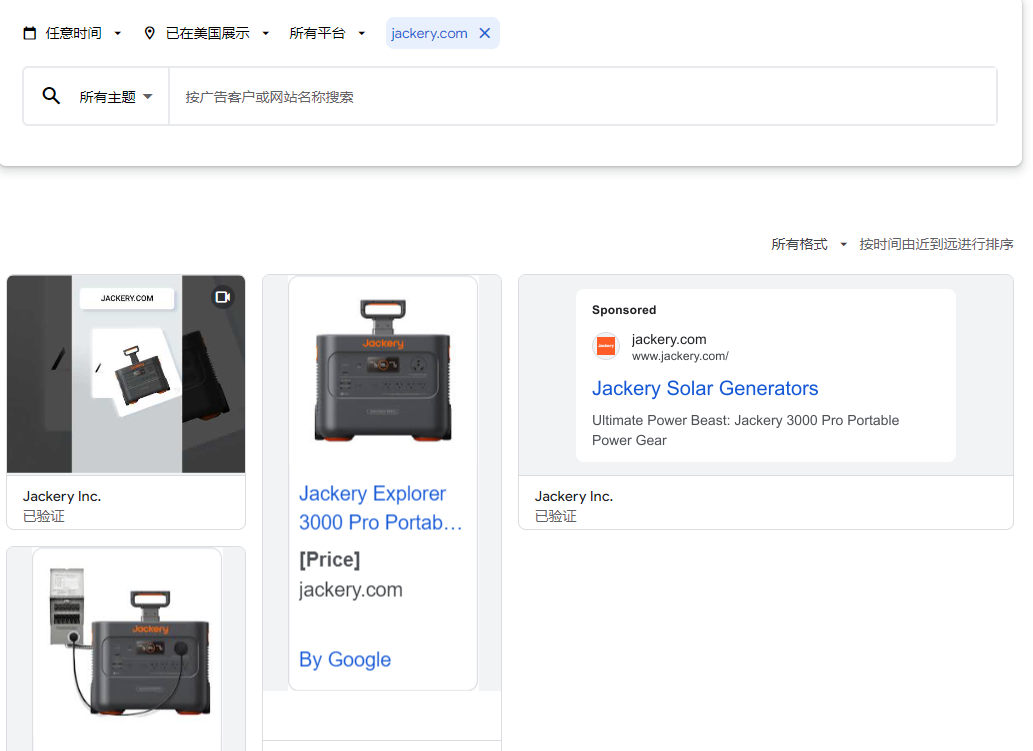Click the top-left Jackery video ad thumbnail

click(x=126, y=373)
